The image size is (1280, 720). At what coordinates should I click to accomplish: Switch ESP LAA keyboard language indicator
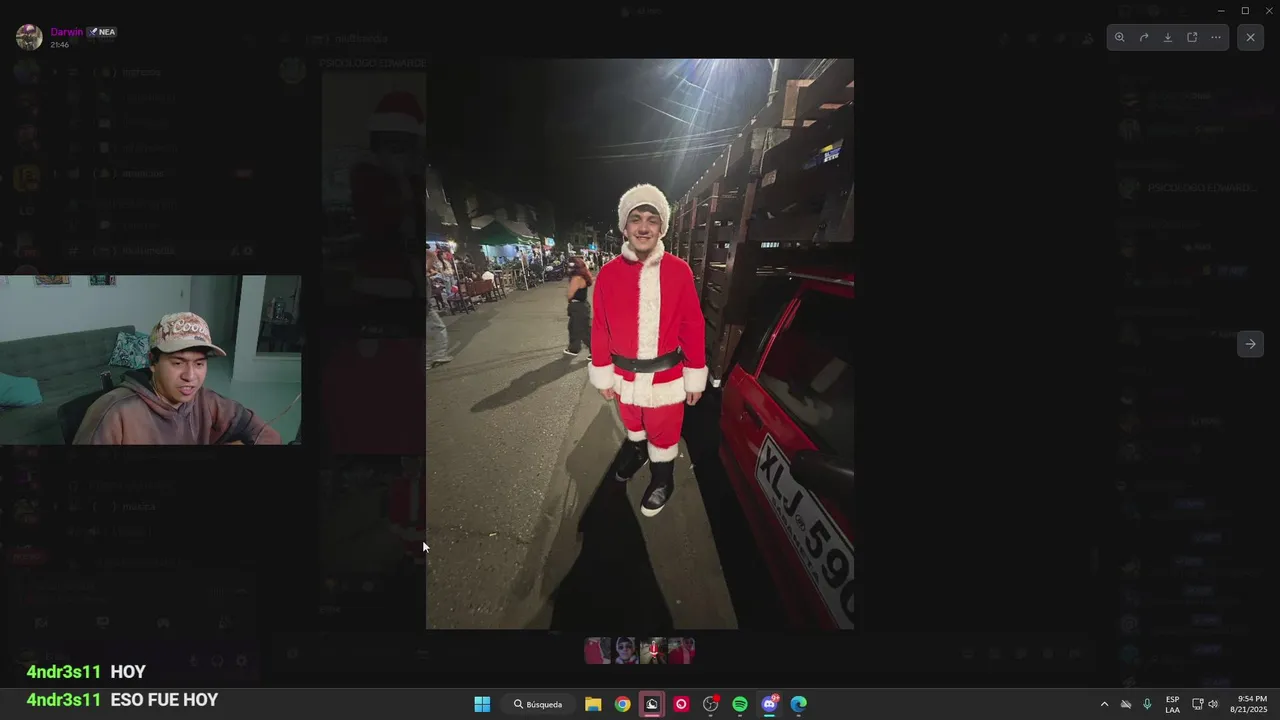1172,704
